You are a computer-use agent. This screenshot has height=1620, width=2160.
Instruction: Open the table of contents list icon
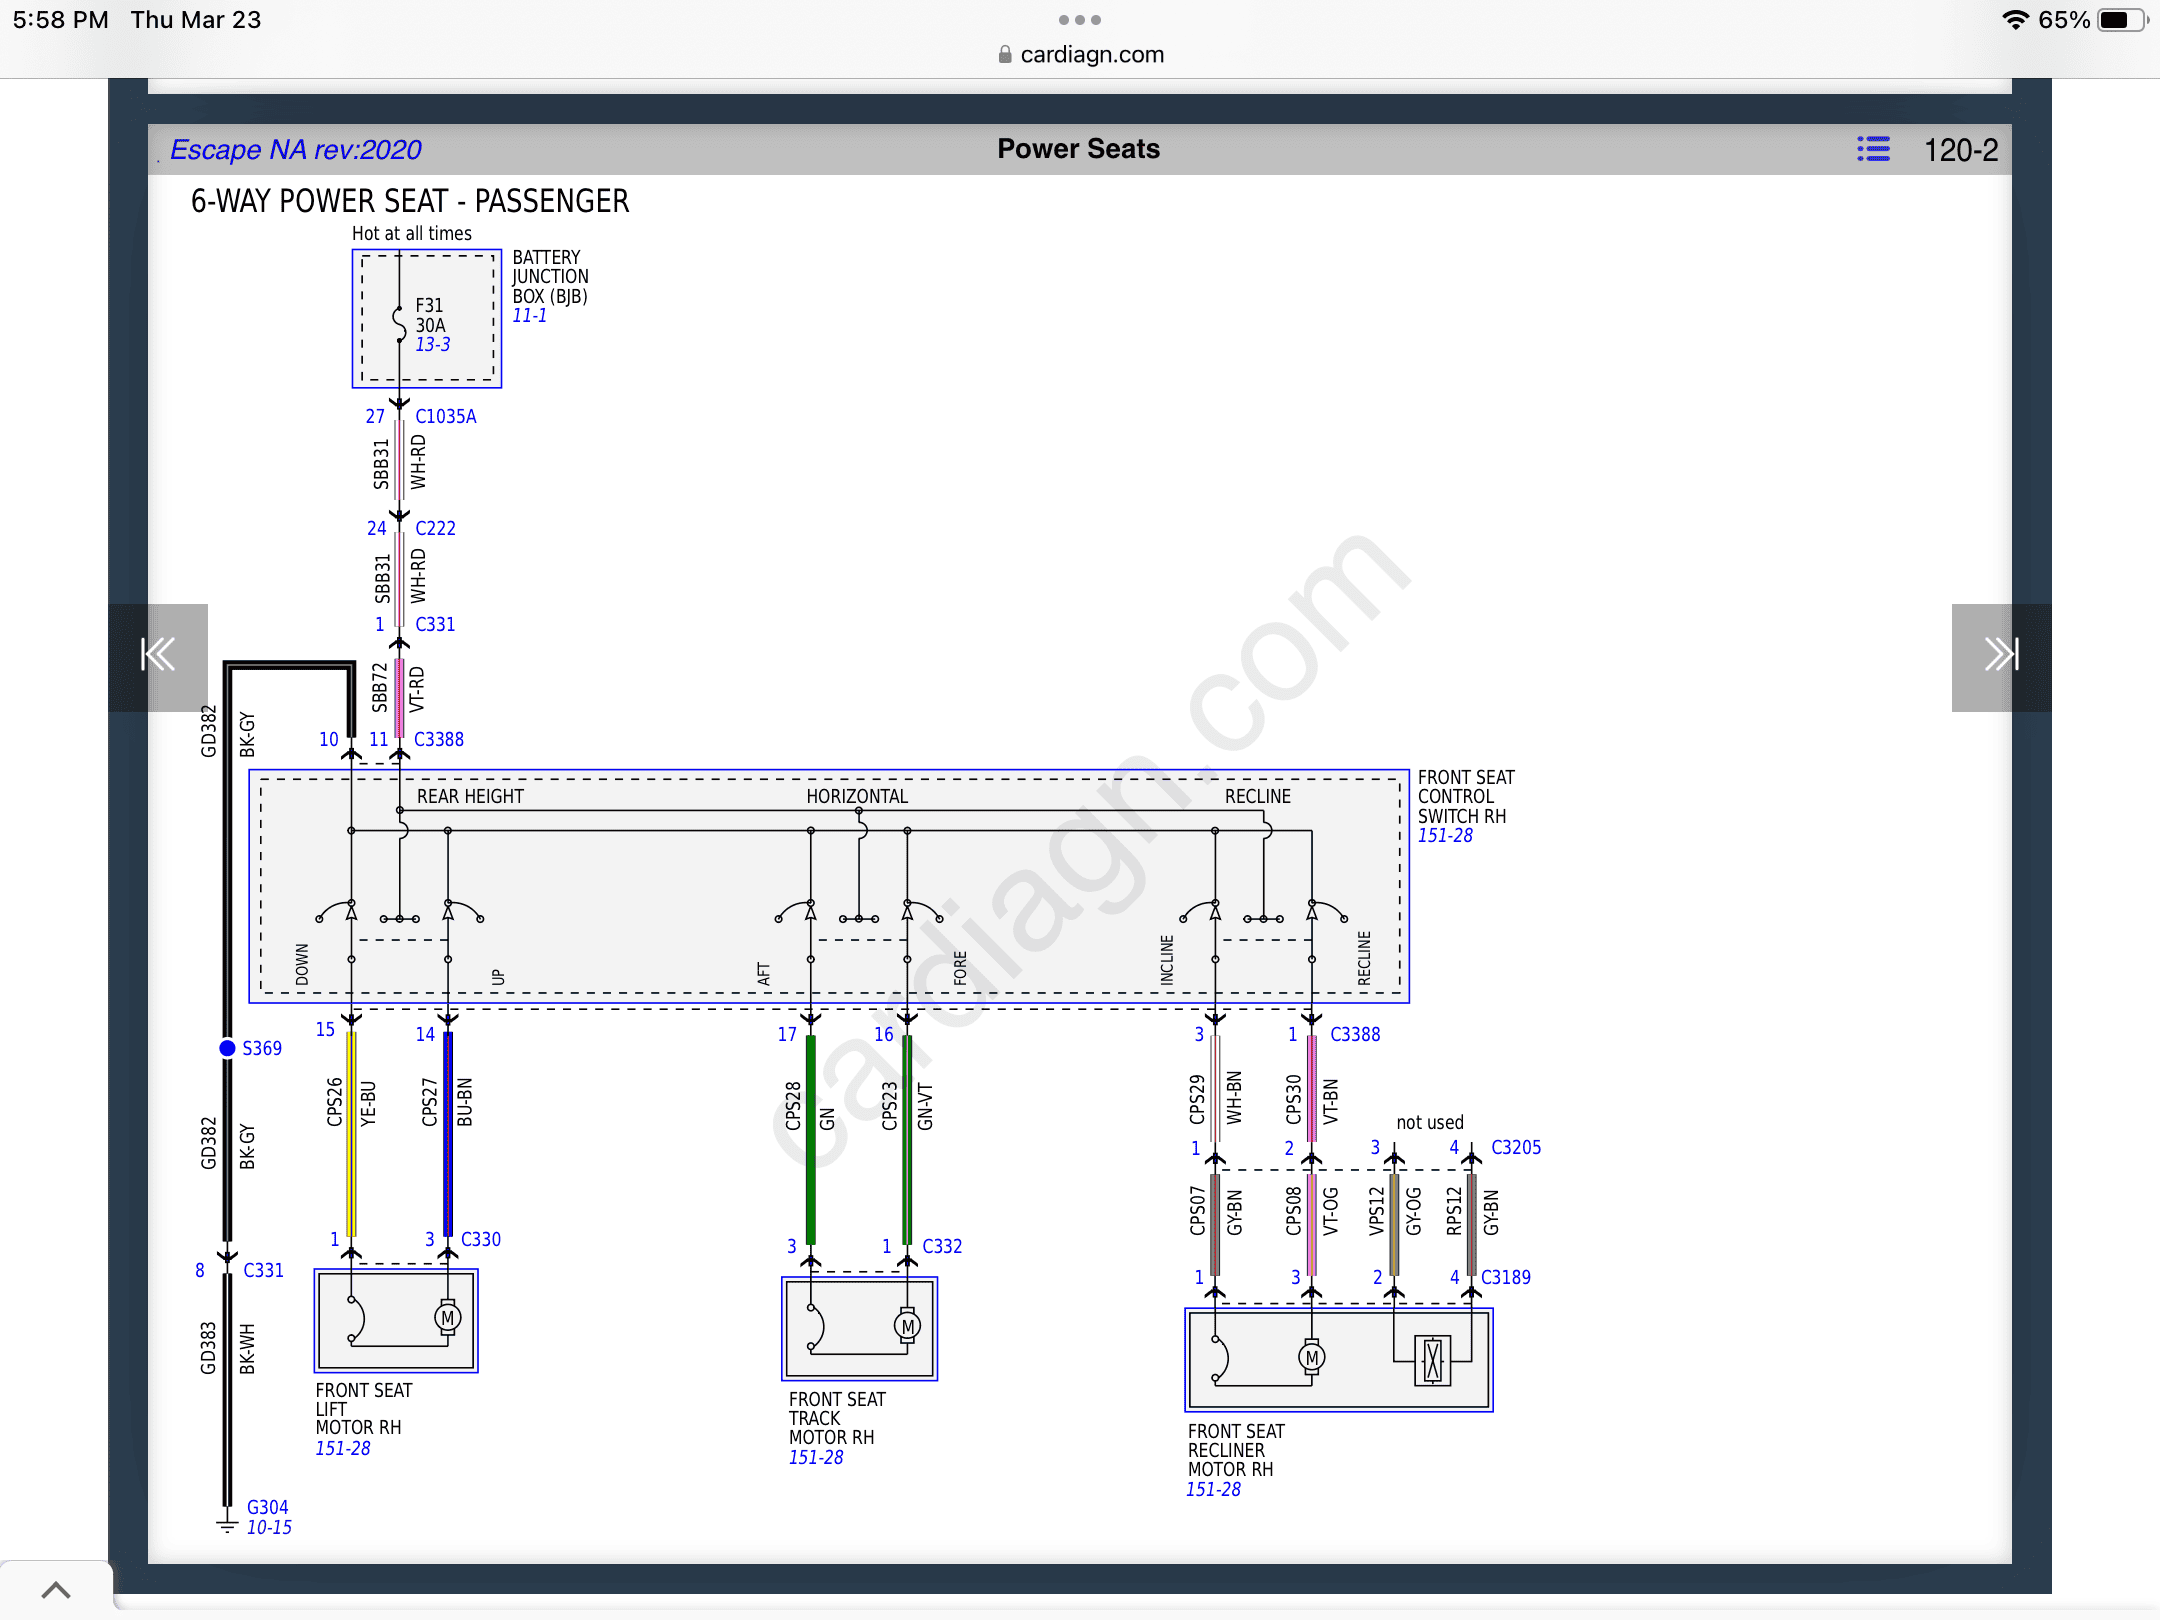1873,149
